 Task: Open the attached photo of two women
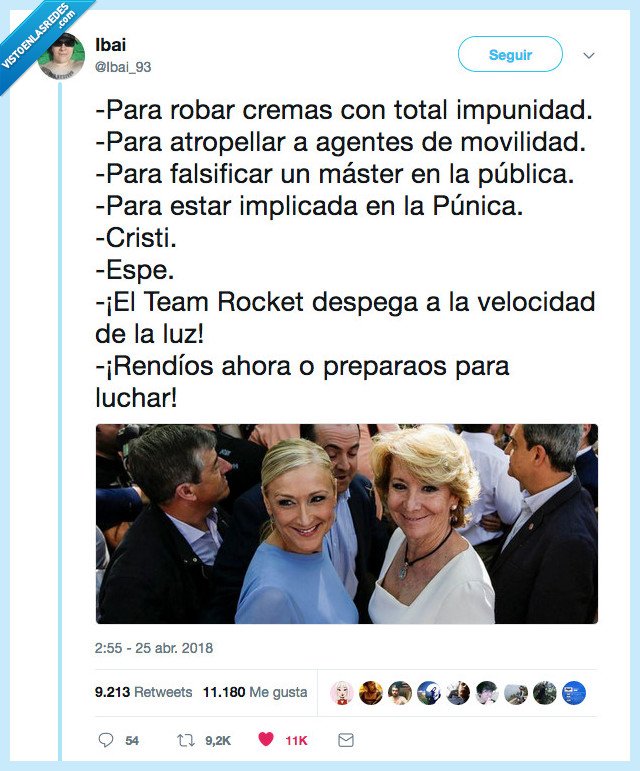(347, 524)
